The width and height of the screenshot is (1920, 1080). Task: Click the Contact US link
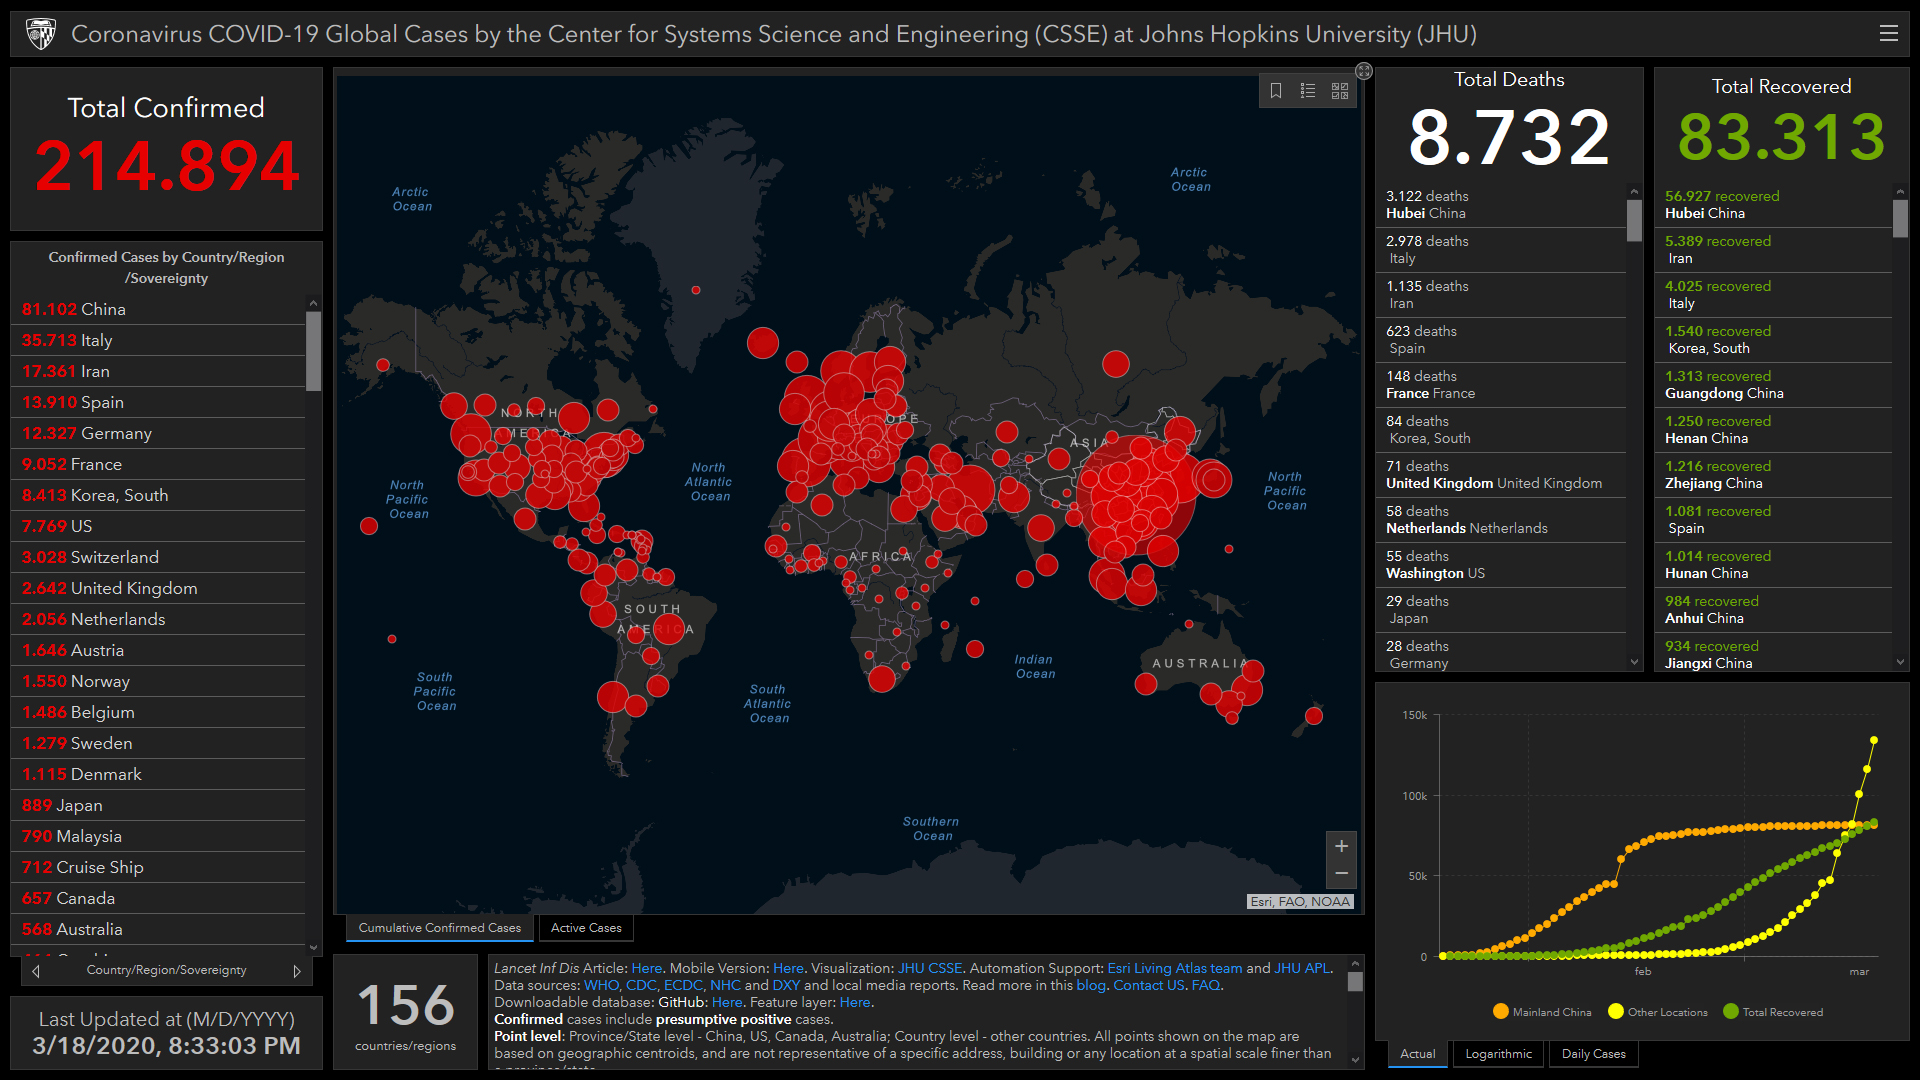(x=1148, y=985)
